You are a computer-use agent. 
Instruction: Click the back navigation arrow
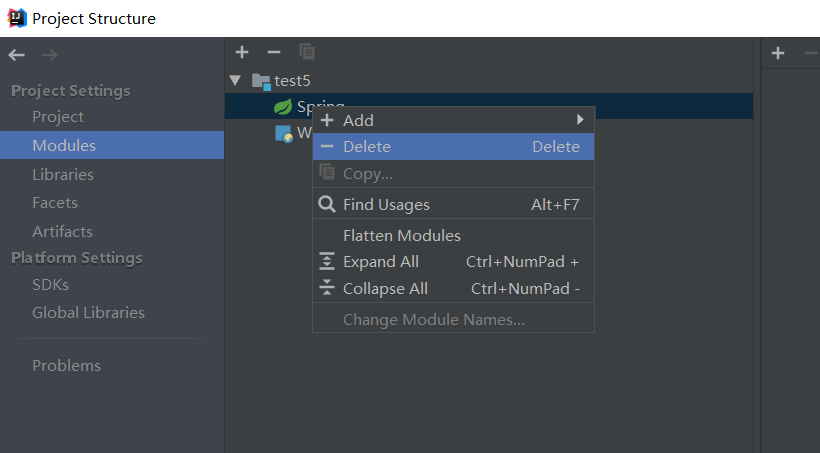(x=16, y=56)
